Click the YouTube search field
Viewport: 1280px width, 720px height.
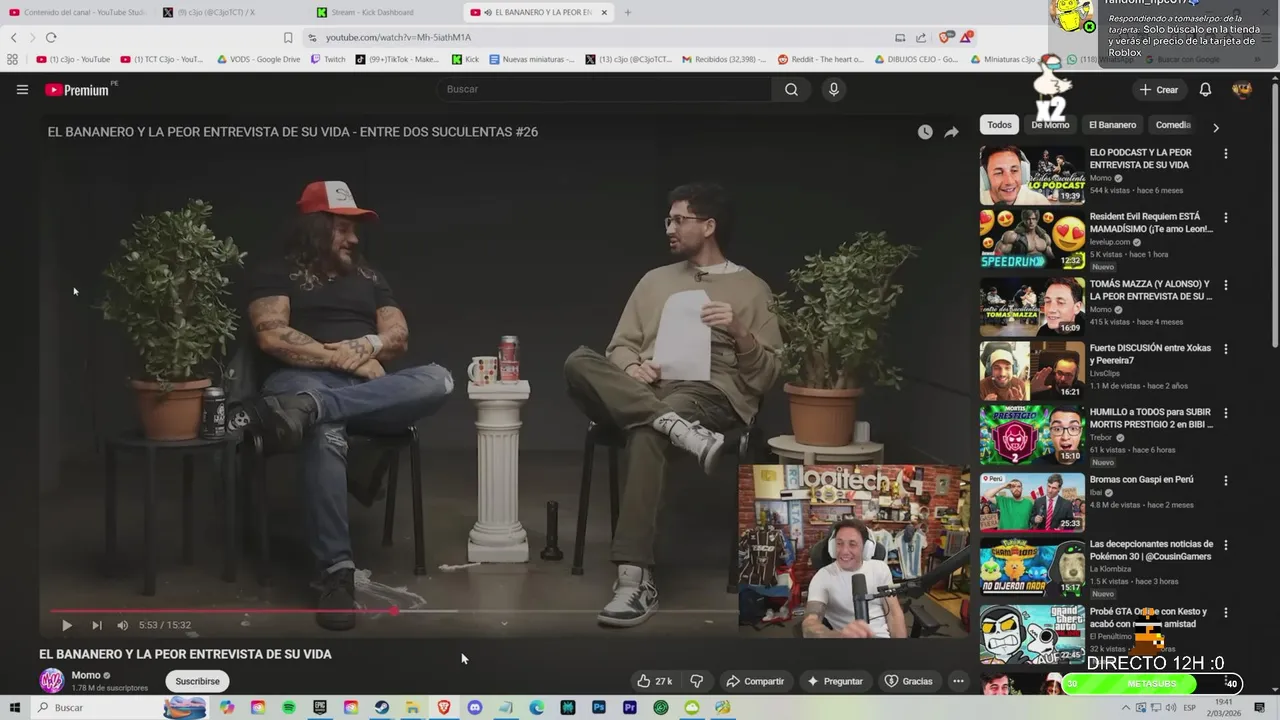[x=603, y=89]
